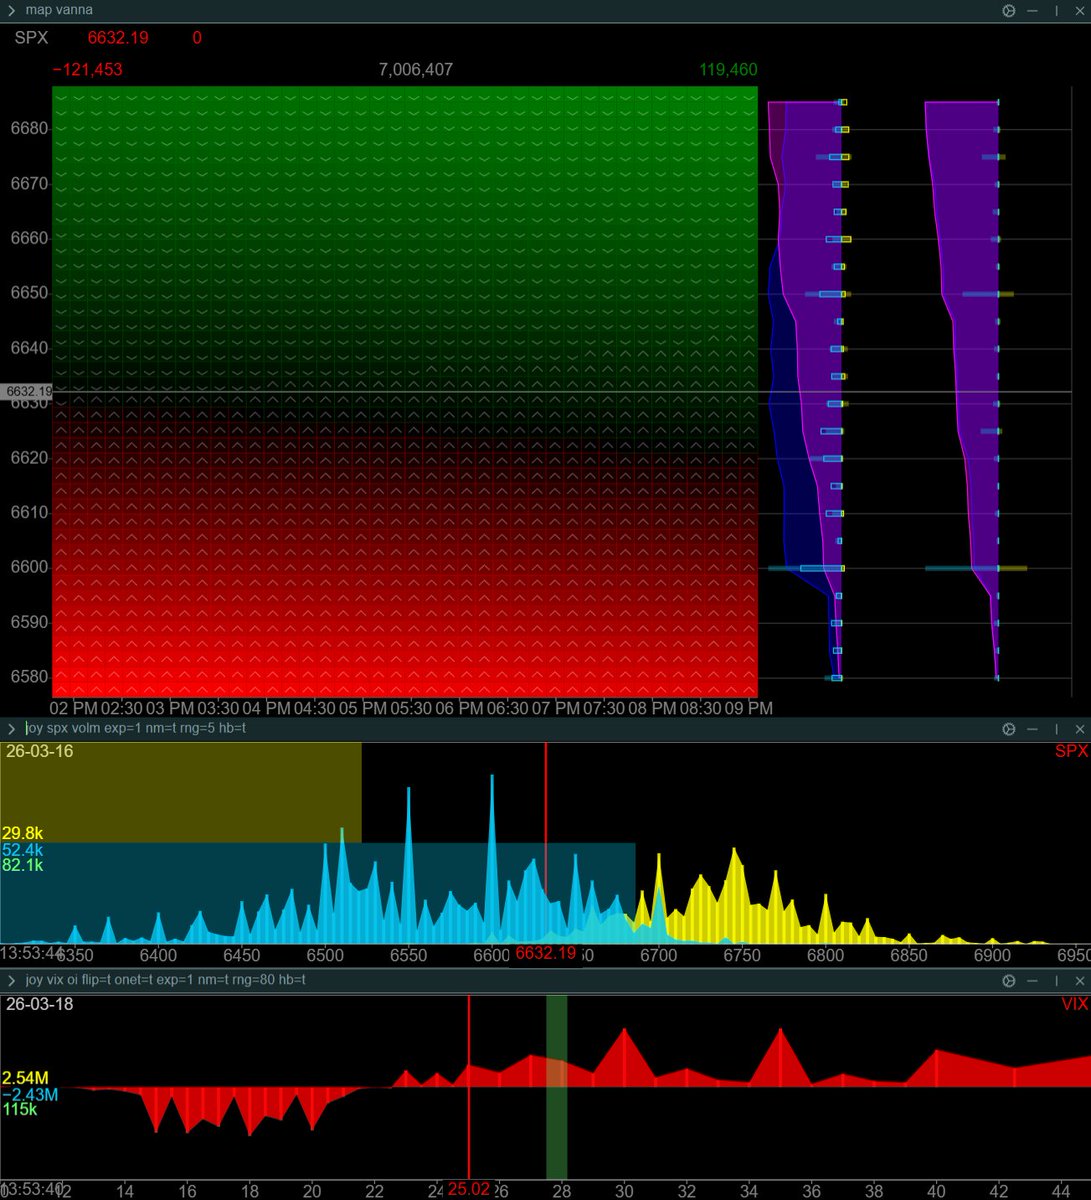Click the 6600 bar in second purple profile
Screen dimensions: 1091x1200
976,568
